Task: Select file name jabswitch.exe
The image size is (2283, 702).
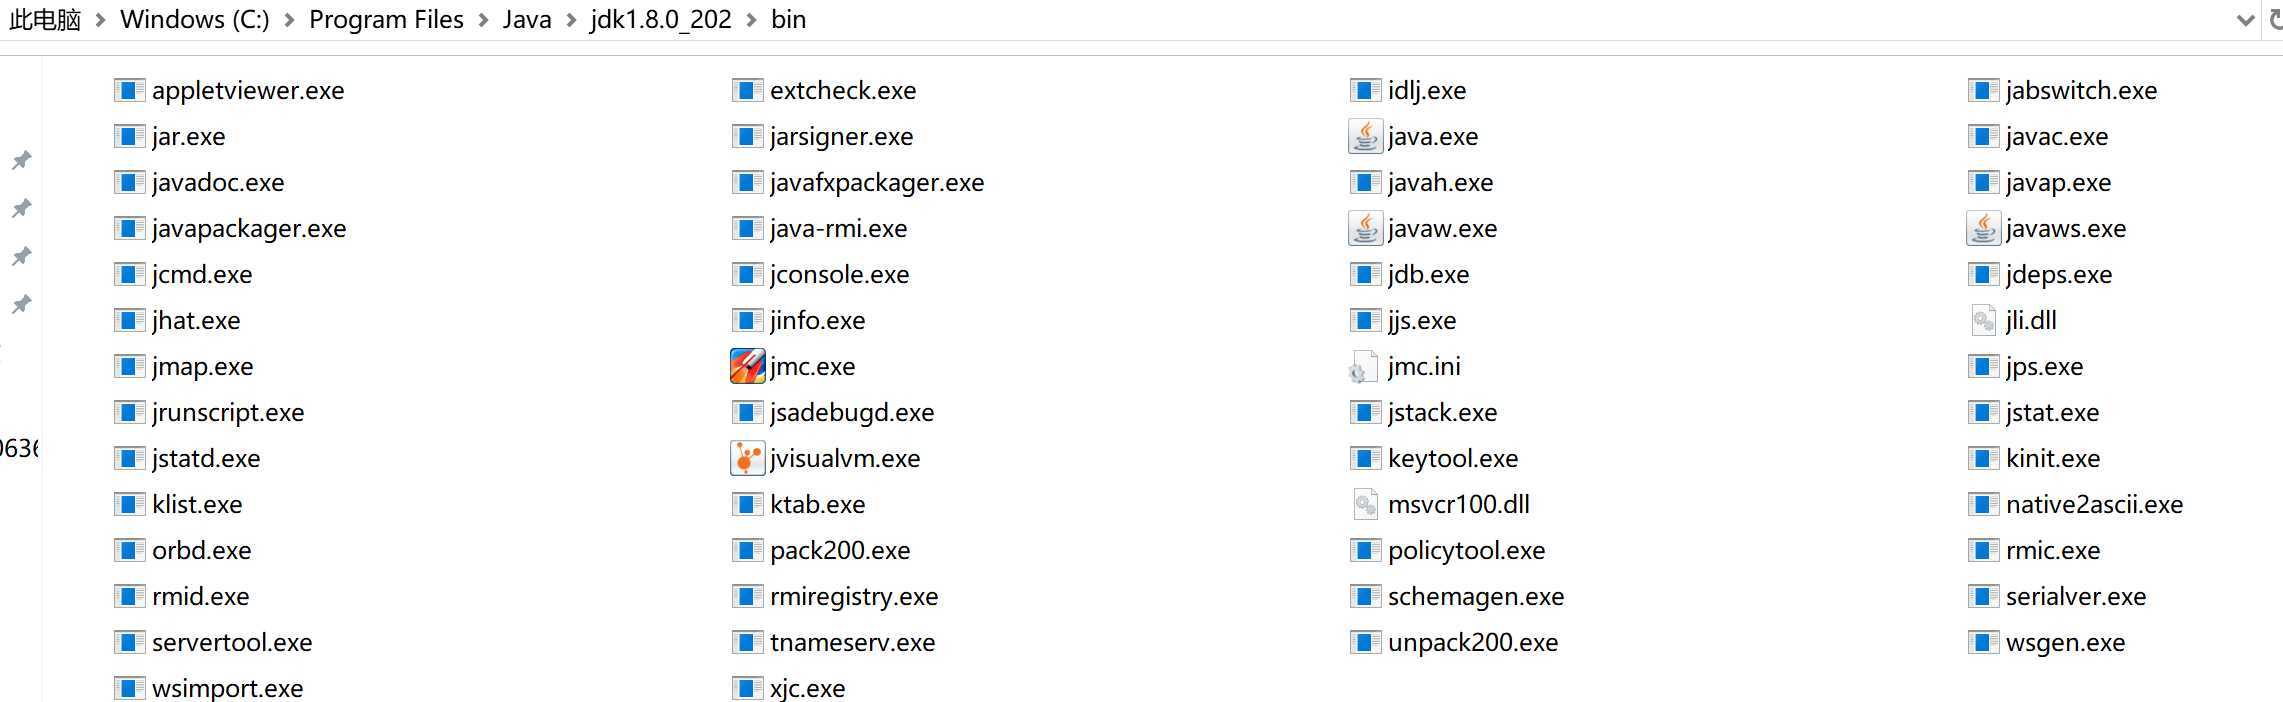Action: [x=2081, y=91]
